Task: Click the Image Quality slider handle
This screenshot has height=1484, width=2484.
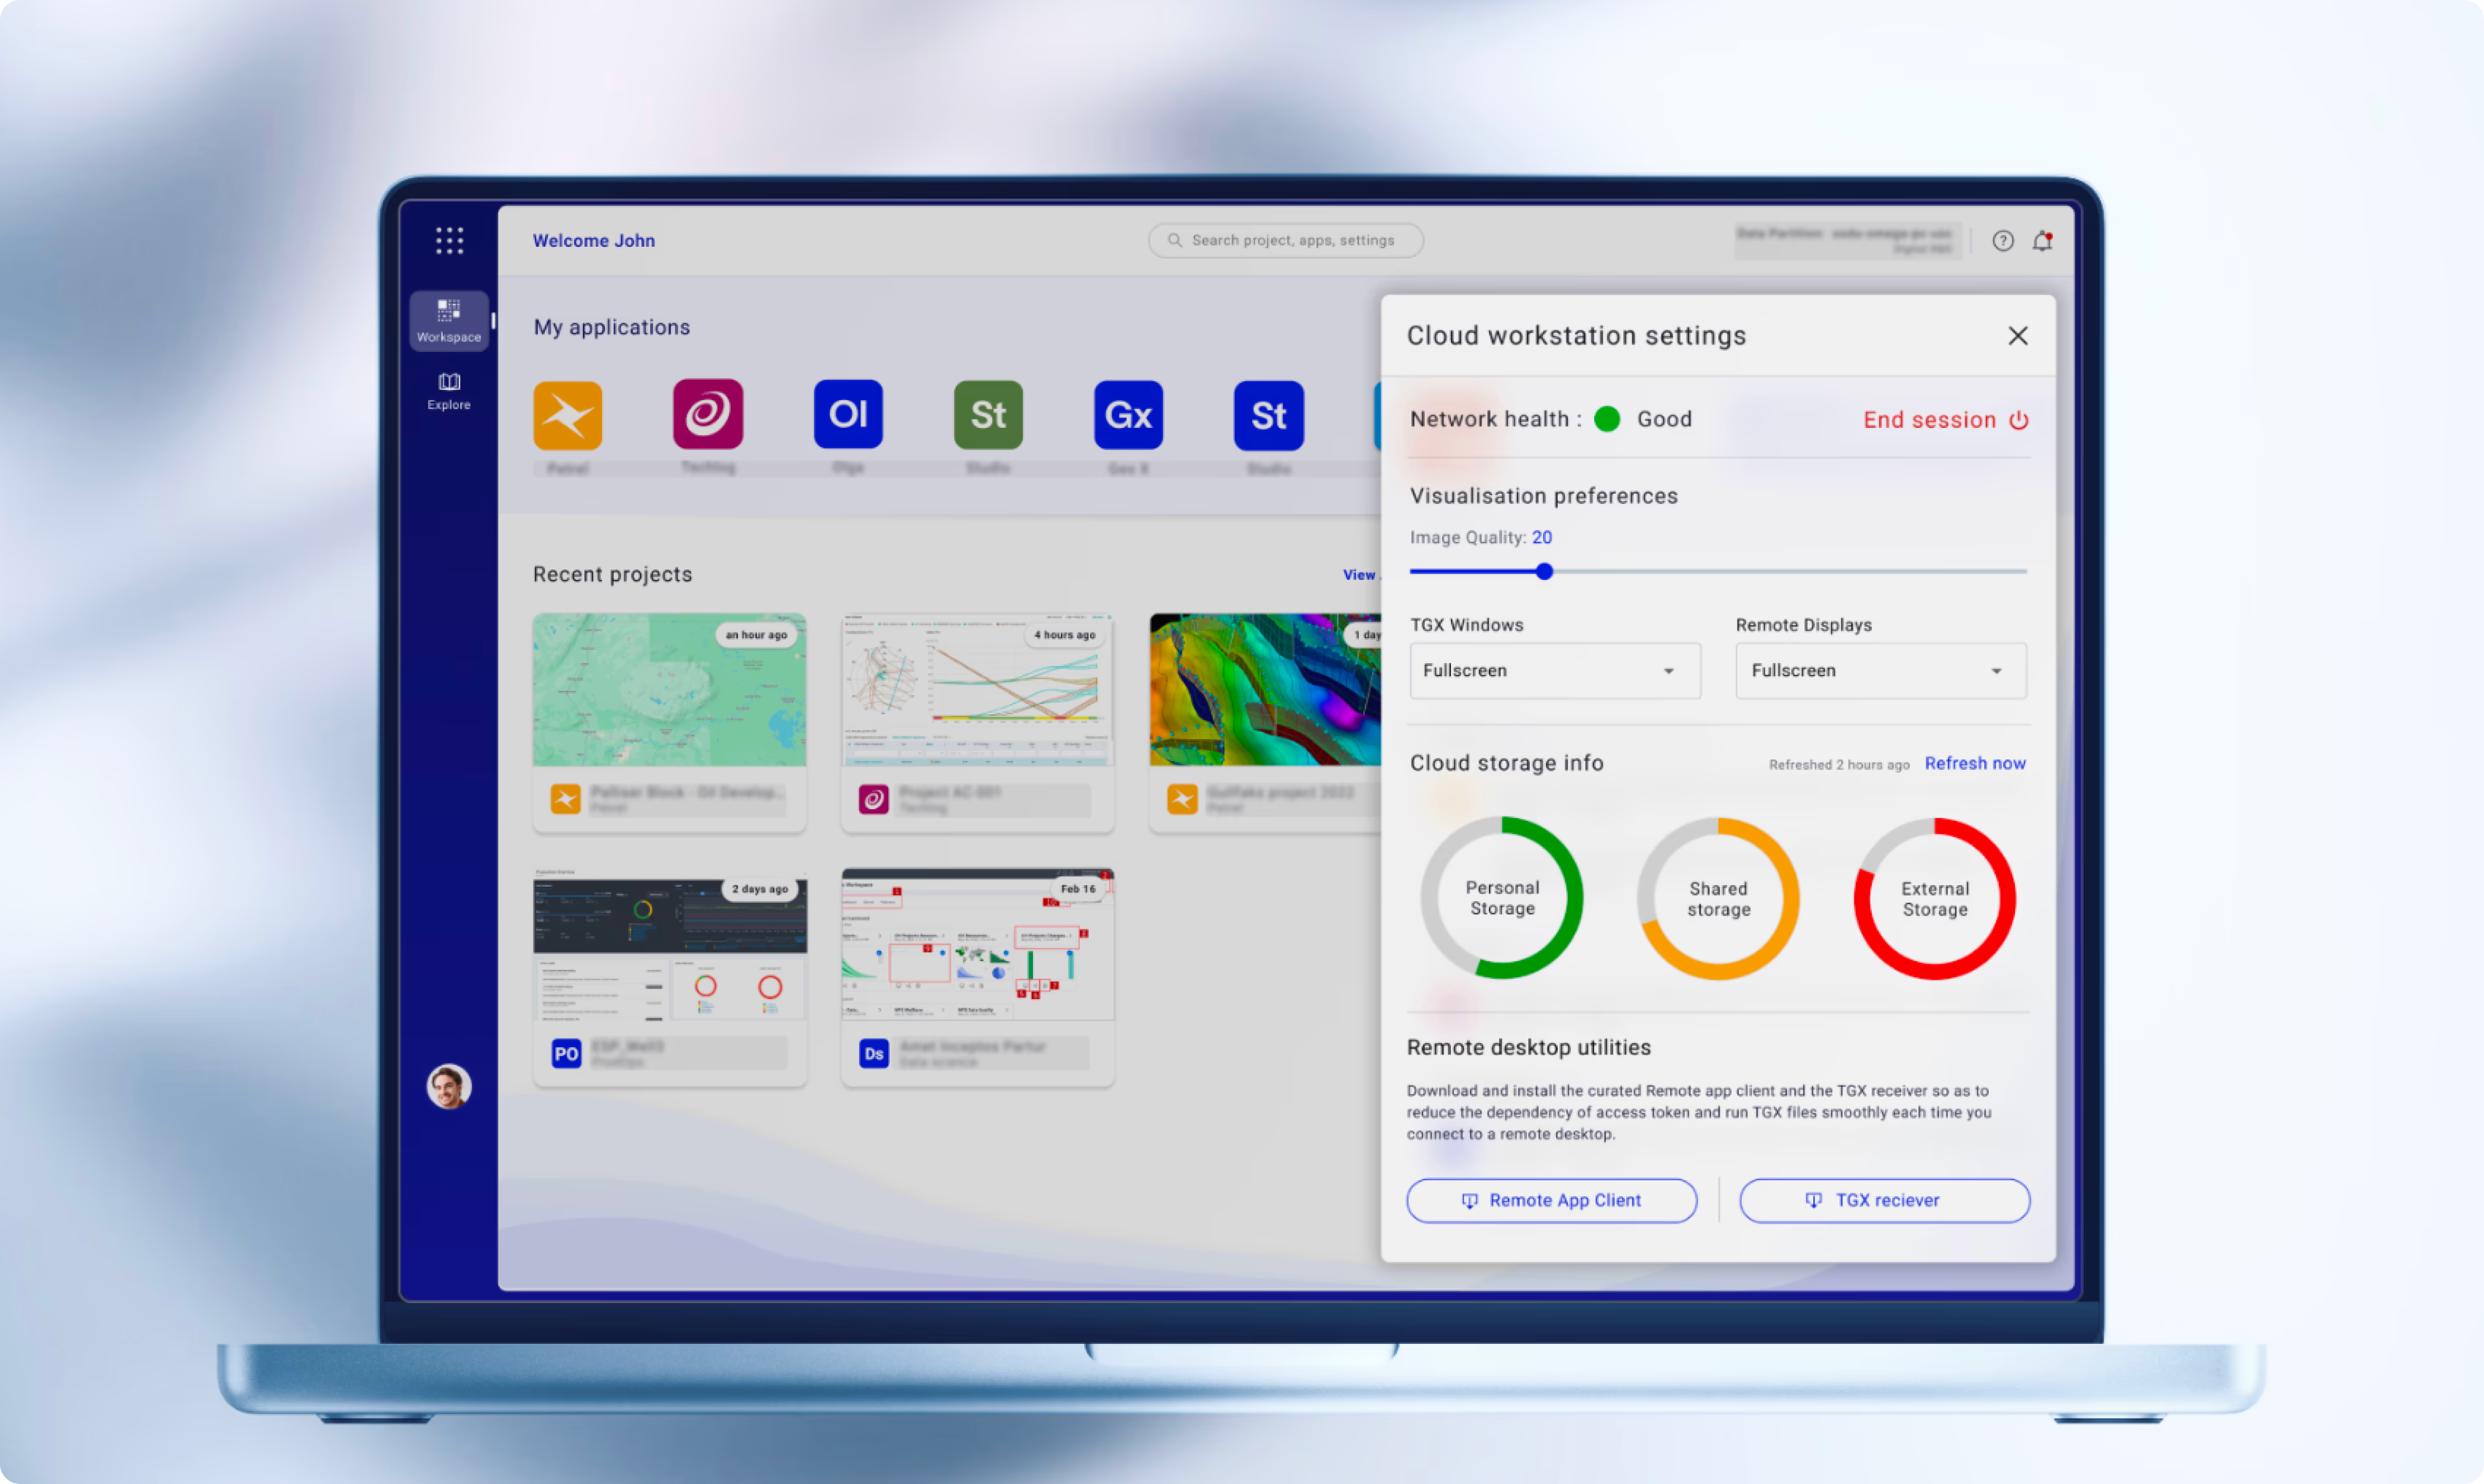Action: point(1544,572)
